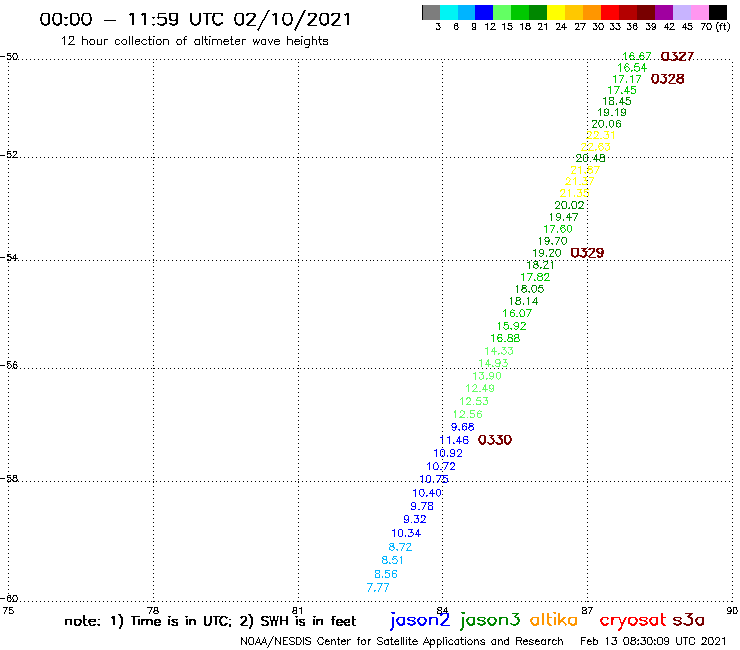Image resolution: width=740 pixels, height=650 pixels.
Task: Click the light blue value 7.77
Action: [x=378, y=587]
